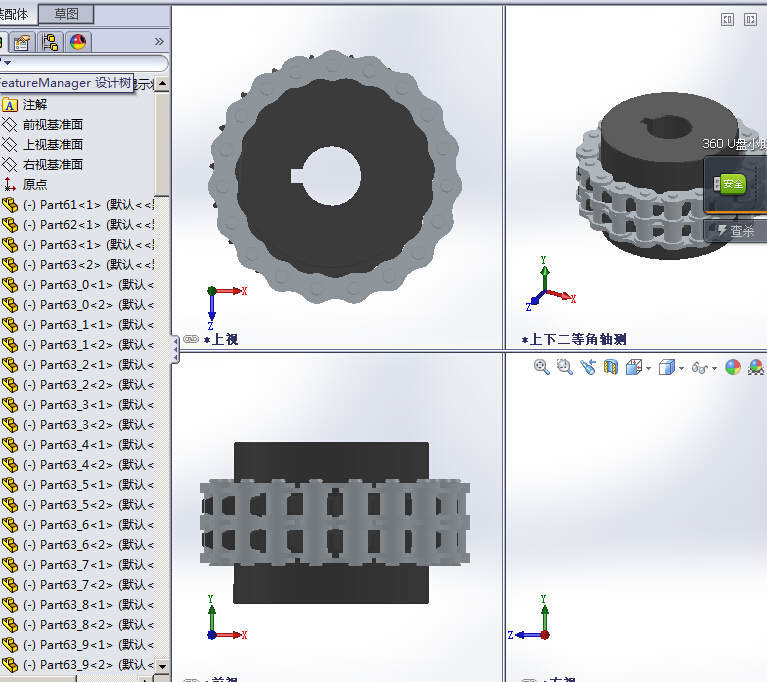Open the Hide/Show Items dropdown arrow
Screen dimensions: 767x682
(715, 368)
